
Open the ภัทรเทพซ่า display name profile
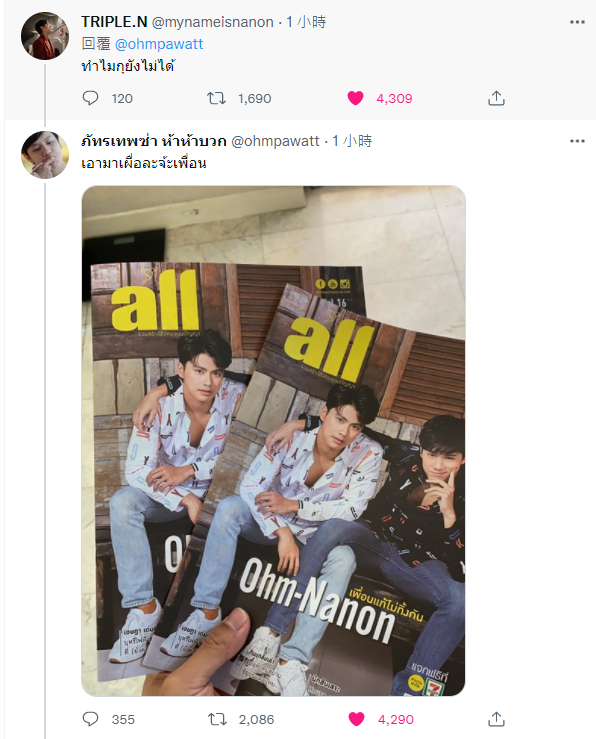[x=154, y=141]
